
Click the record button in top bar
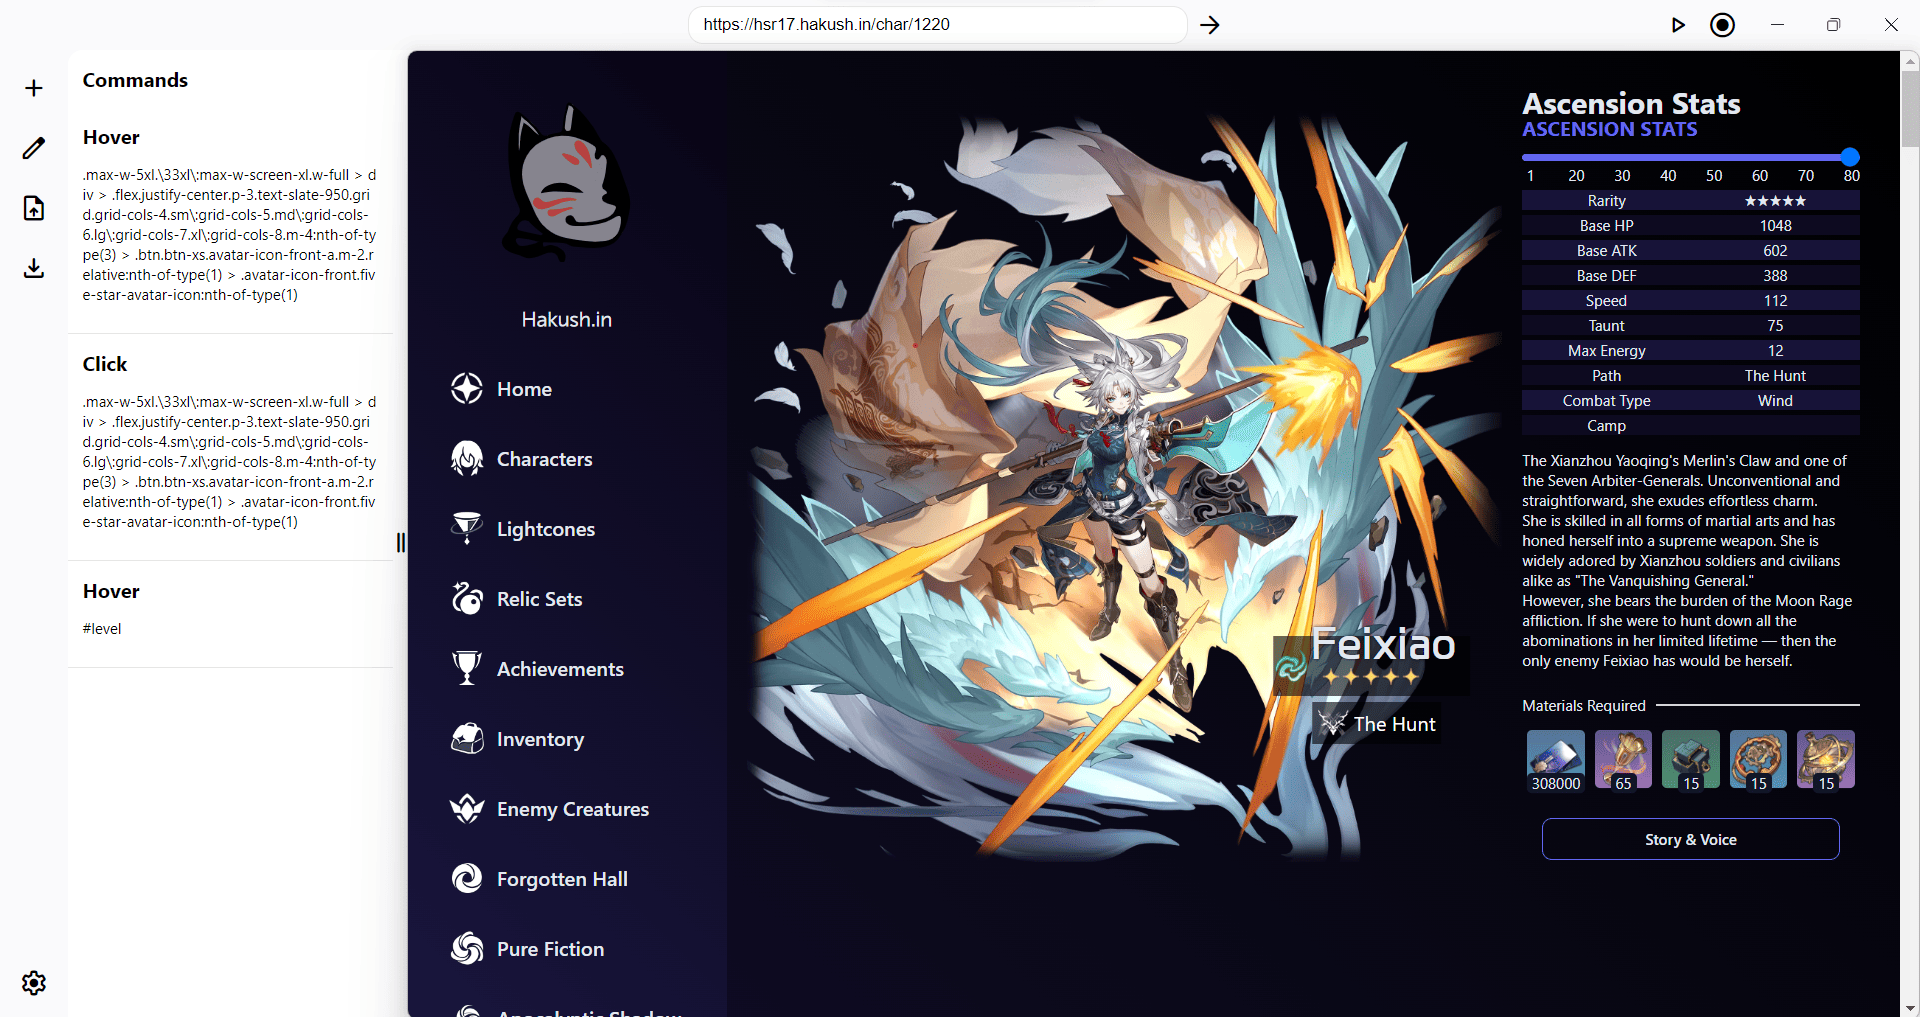coord(1723,25)
